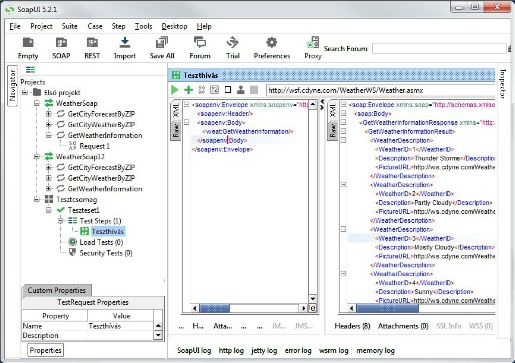
Task: Select the Tesztcsomag test suite
Action: point(76,199)
